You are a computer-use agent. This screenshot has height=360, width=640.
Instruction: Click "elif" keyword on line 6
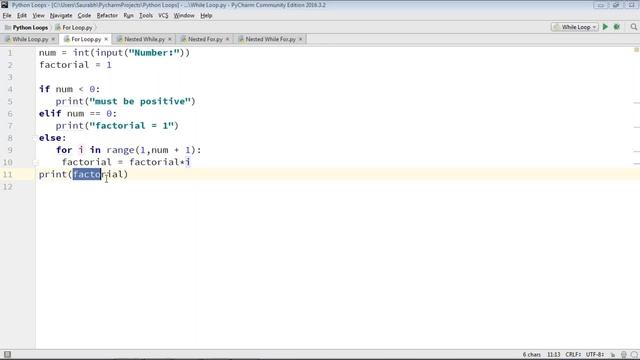[50, 113]
